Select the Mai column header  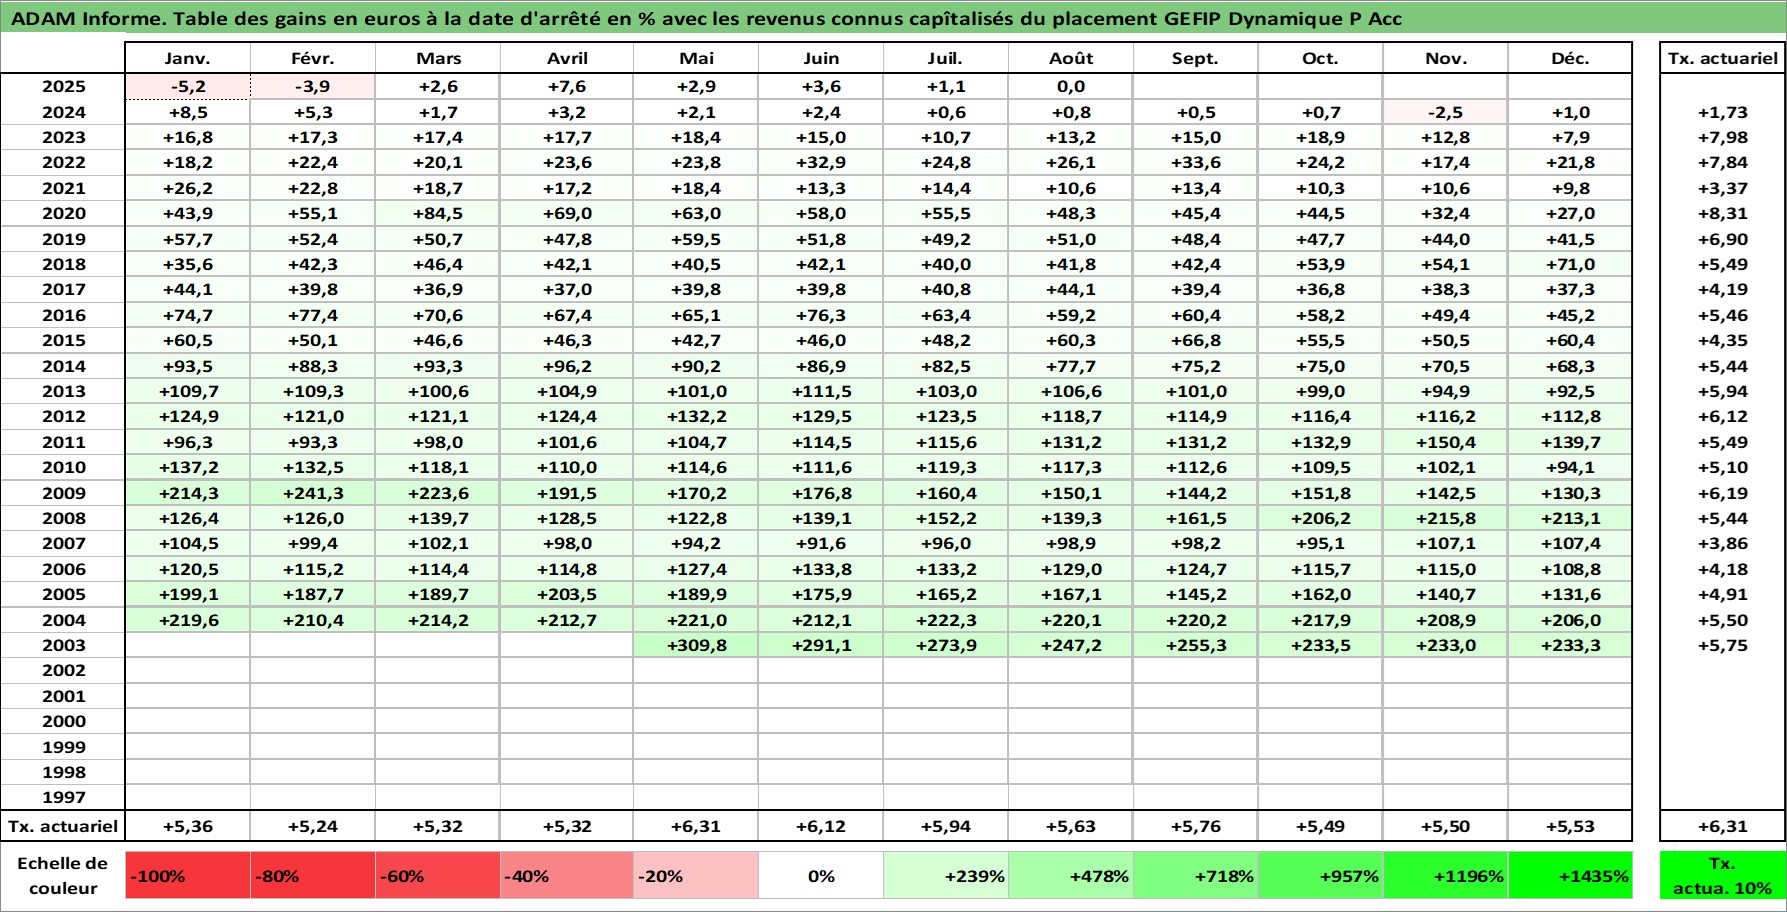pos(696,58)
